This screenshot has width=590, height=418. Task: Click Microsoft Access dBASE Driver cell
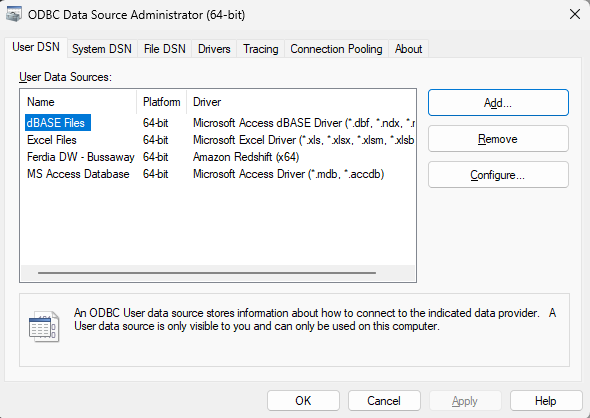(x=304, y=123)
